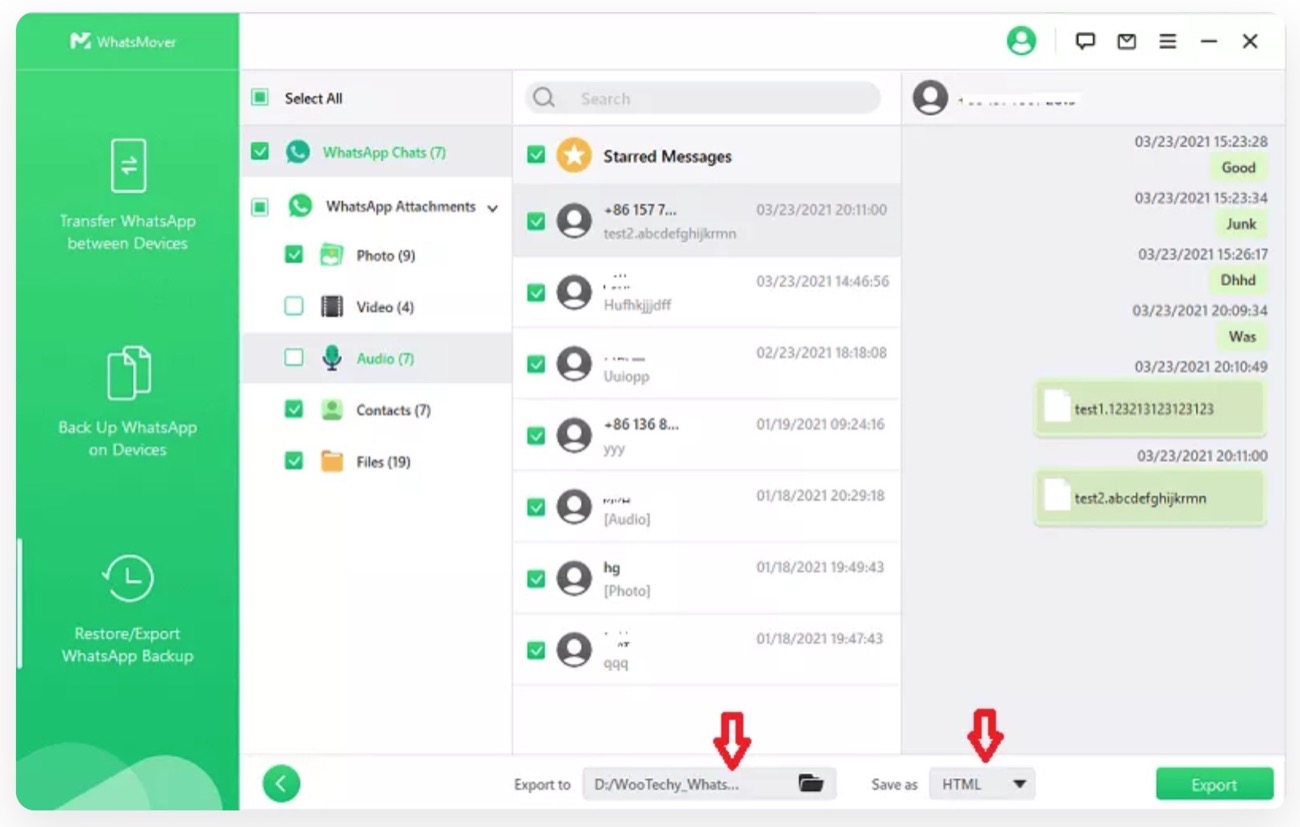This screenshot has width=1300, height=827.
Task: Uncheck the WhatsApp Chats (7) checkbox
Action: (x=260, y=152)
